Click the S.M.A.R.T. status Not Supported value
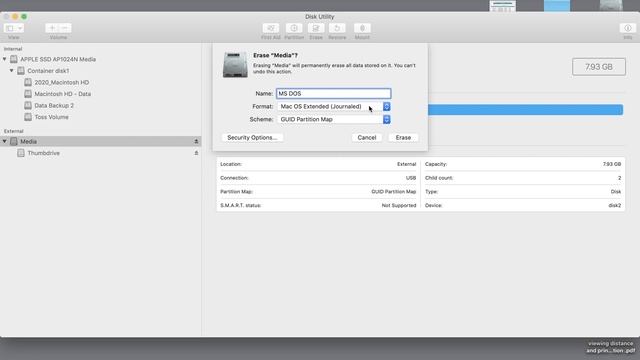Image resolution: width=640 pixels, height=360 pixels. click(399, 205)
